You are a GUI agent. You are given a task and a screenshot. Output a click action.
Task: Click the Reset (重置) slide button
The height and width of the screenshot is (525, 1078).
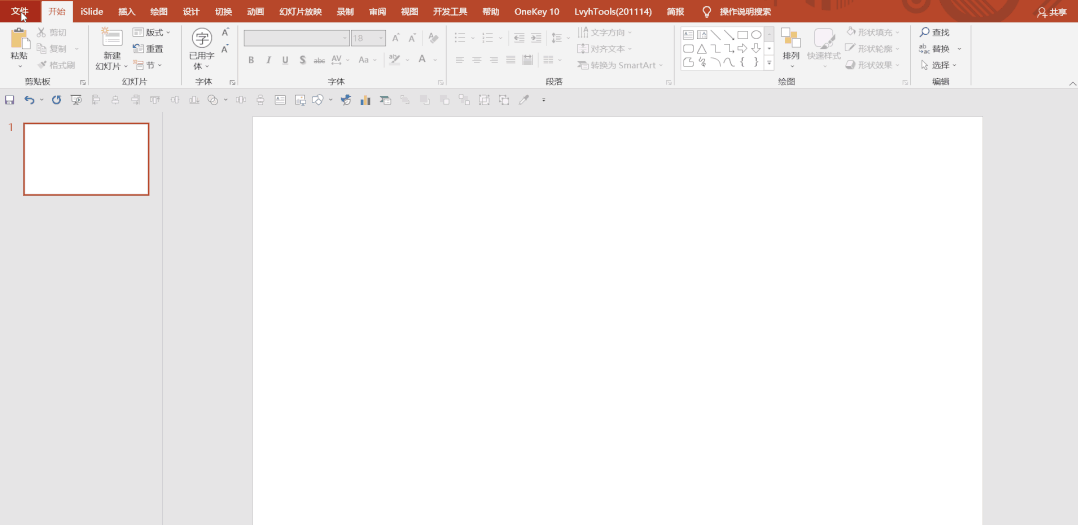click(x=148, y=49)
